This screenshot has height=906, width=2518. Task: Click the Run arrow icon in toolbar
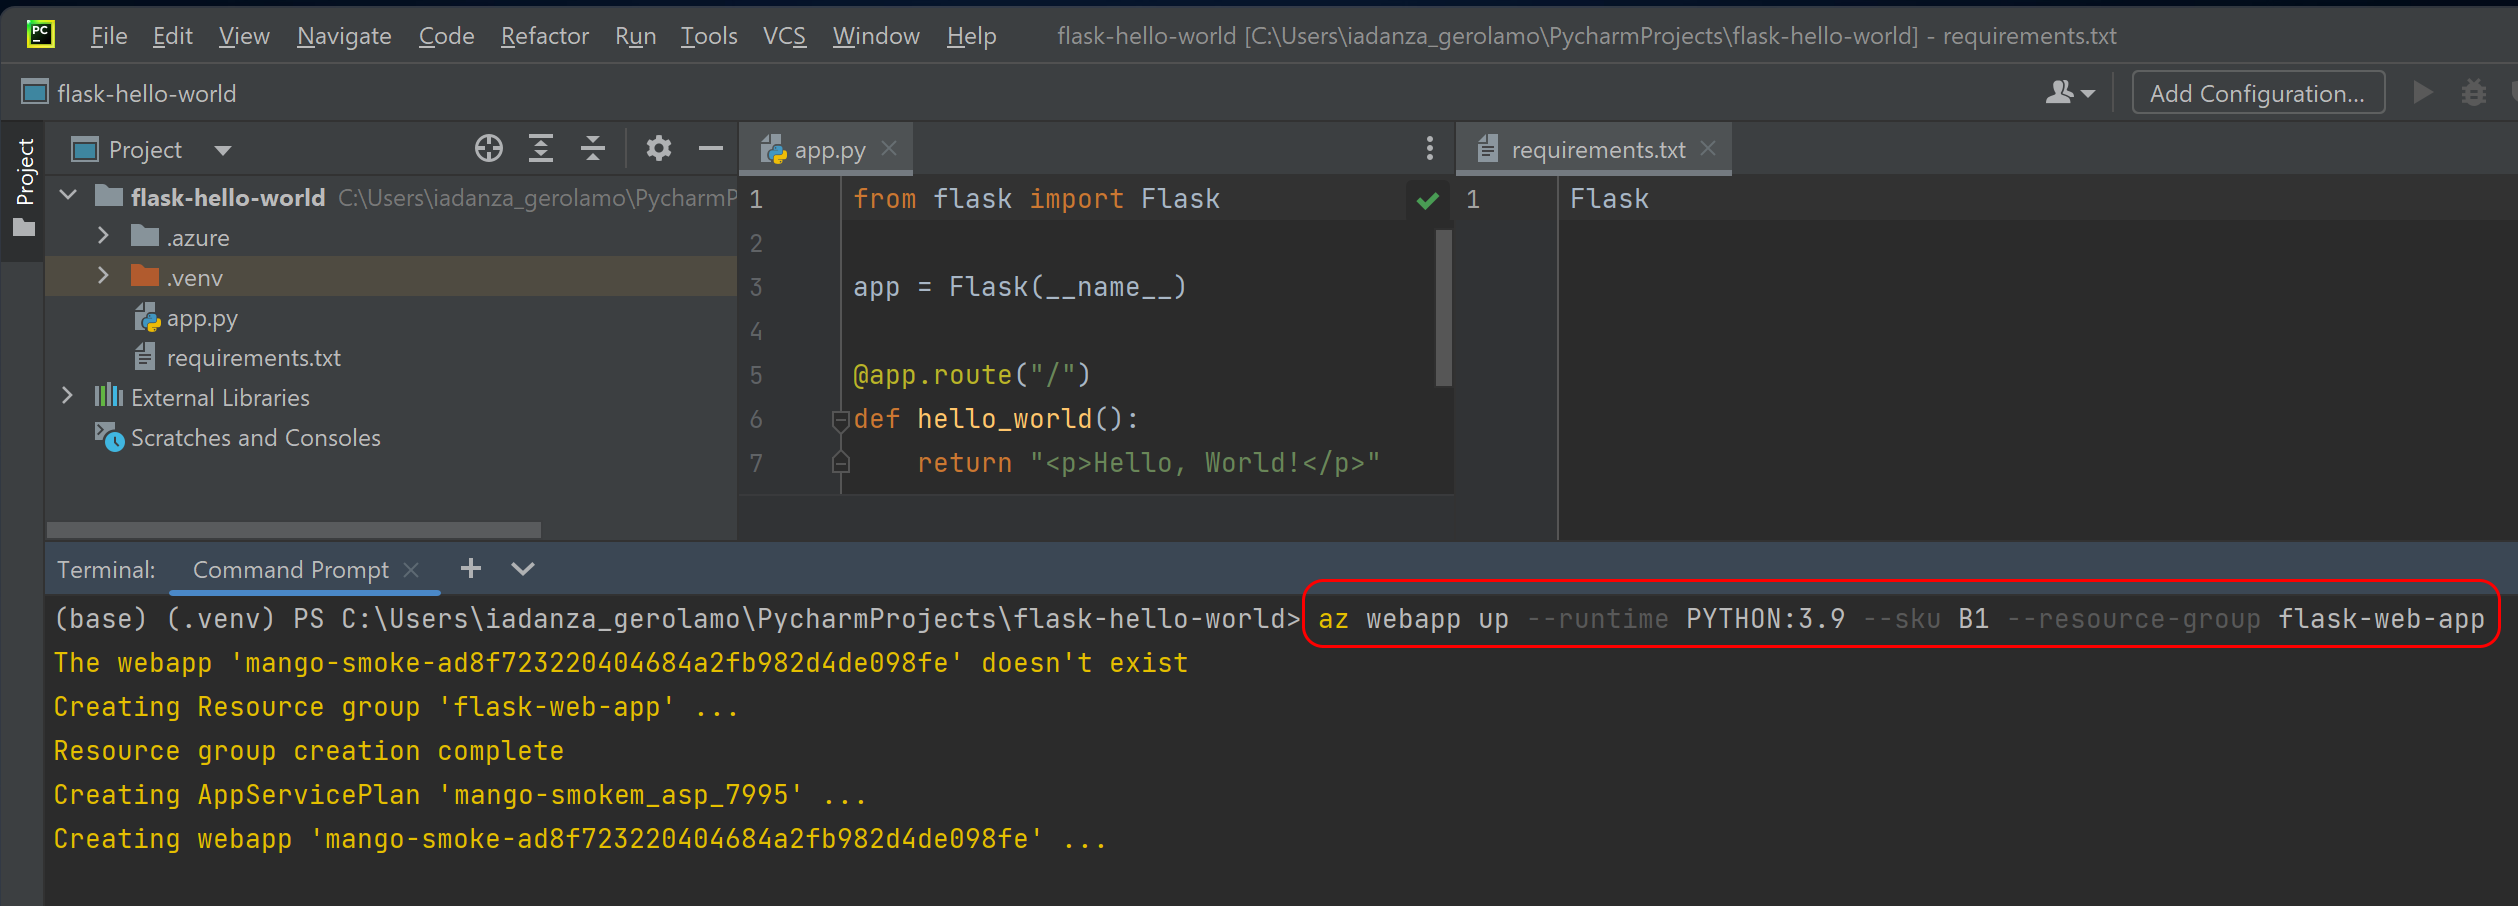click(x=2422, y=93)
